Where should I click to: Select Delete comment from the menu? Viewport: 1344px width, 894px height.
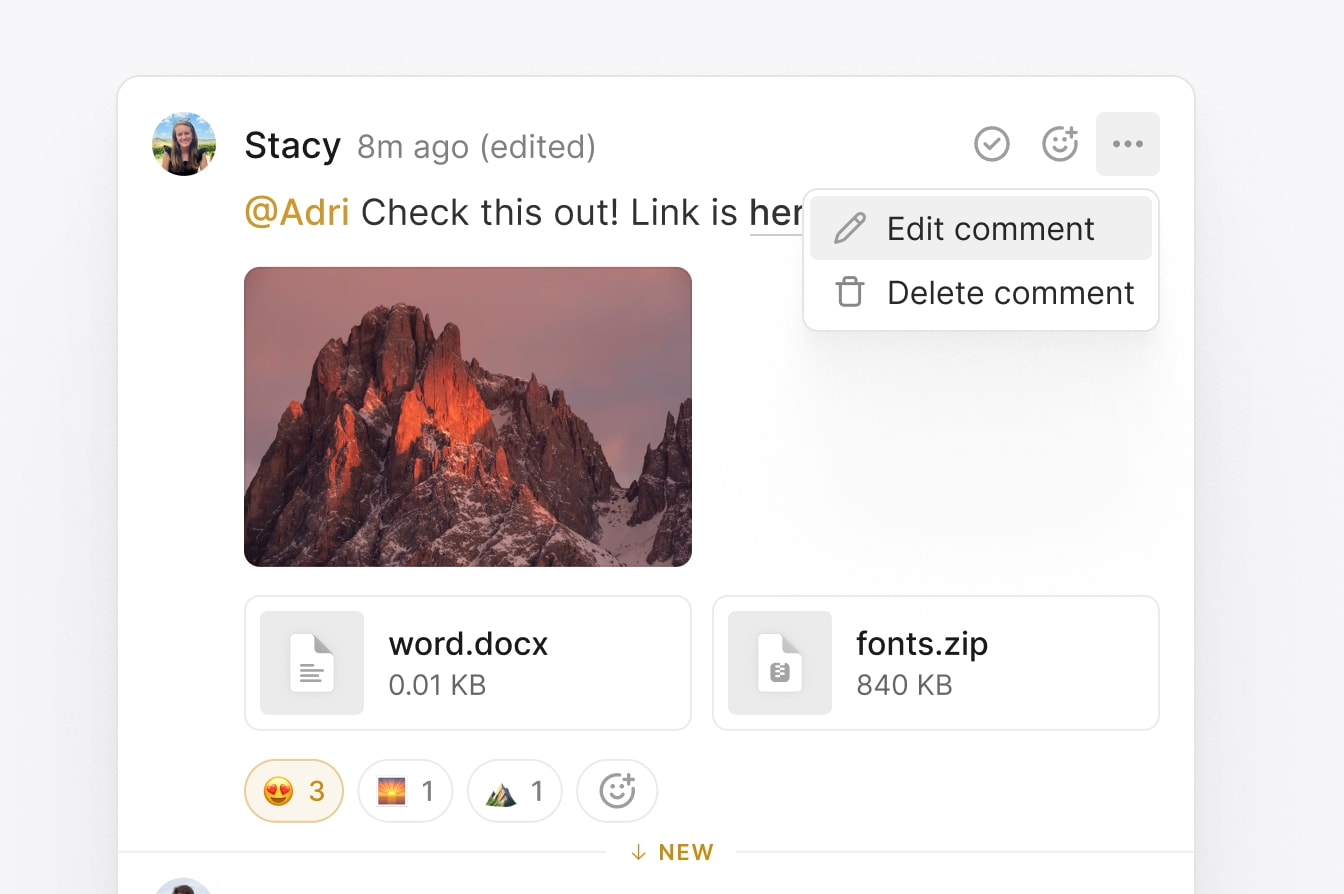pyautogui.click(x=1009, y=292)
